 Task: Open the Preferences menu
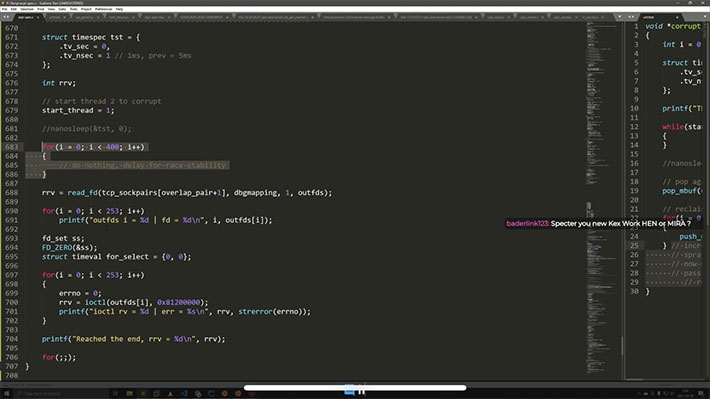(x=103, y=9)
